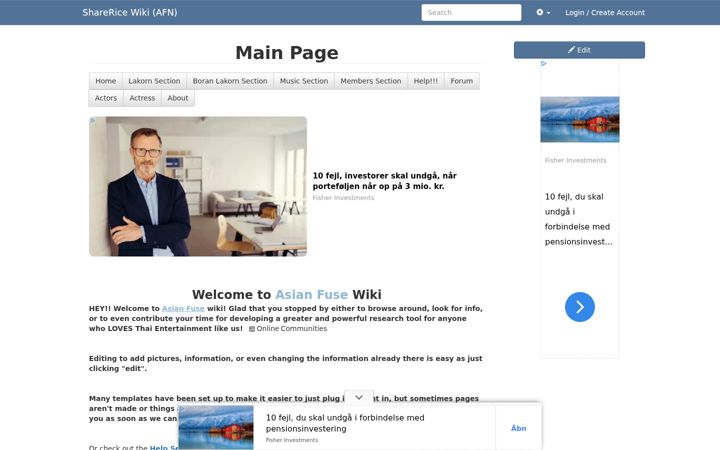This screenshot has height=450, width=720.
Task: Click Asian Fuse link in welcome paragraph
Action: point(183,309)
